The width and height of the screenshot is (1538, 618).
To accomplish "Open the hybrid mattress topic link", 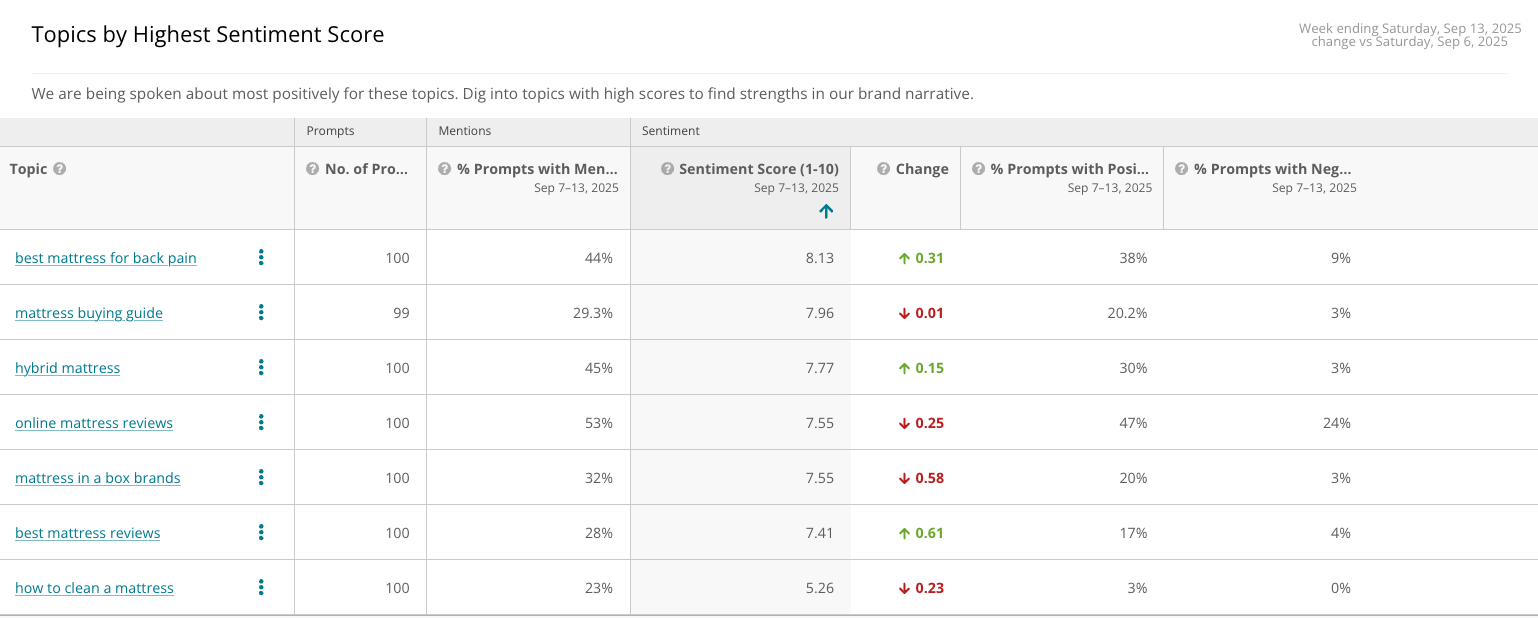I will (x=68, y=368).
